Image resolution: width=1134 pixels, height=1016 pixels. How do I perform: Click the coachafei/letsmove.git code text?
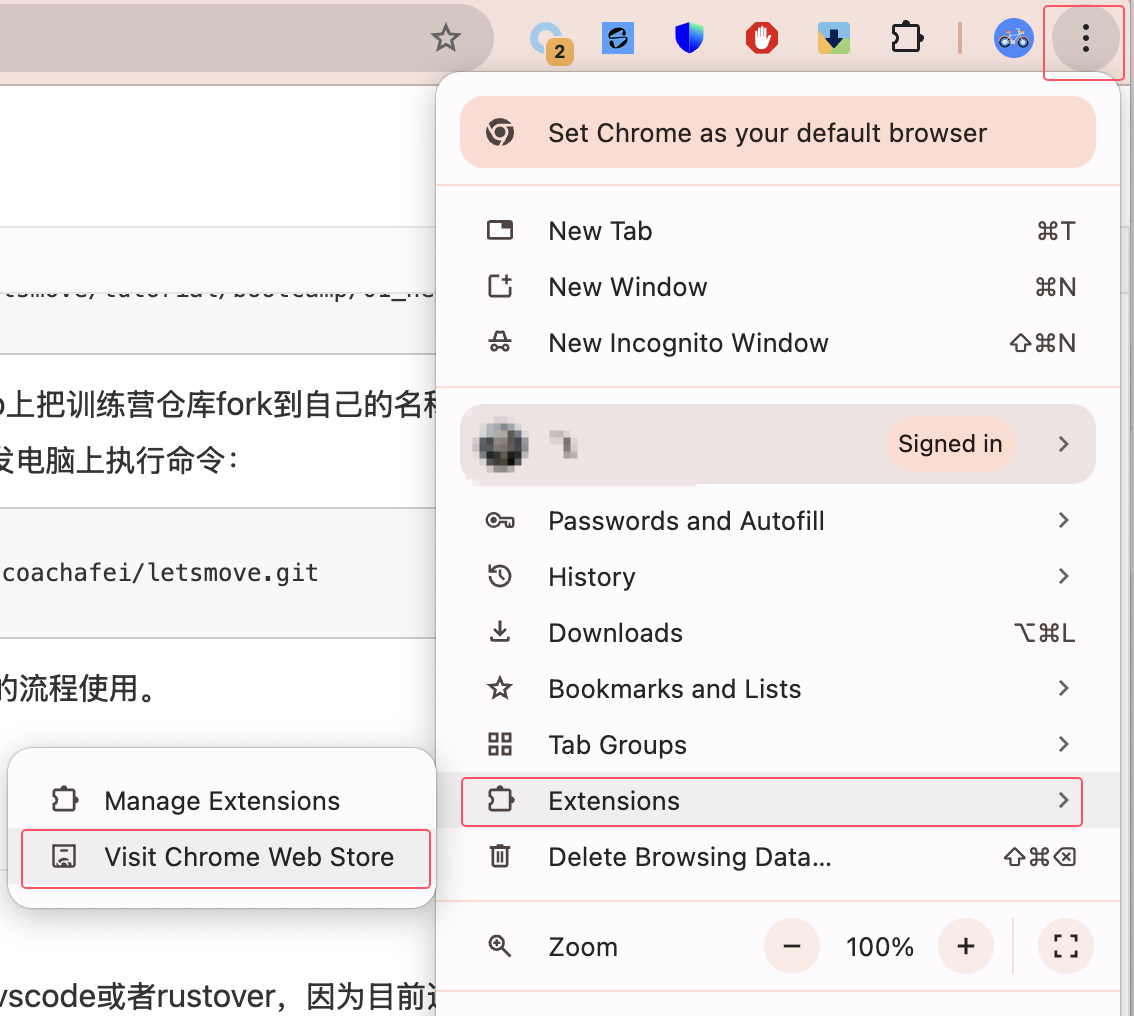pos(161,573)
